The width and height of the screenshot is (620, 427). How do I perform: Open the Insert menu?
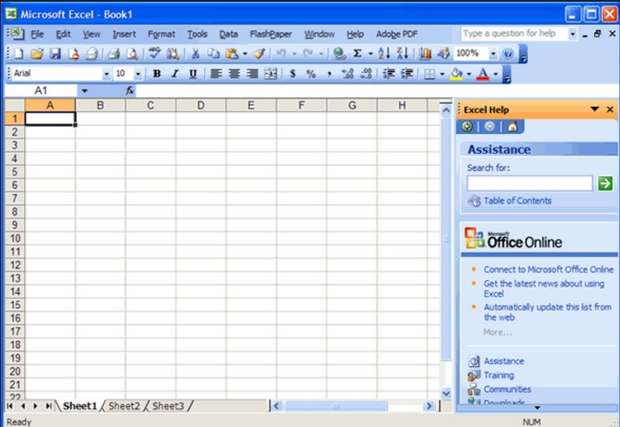pos(124,34)
